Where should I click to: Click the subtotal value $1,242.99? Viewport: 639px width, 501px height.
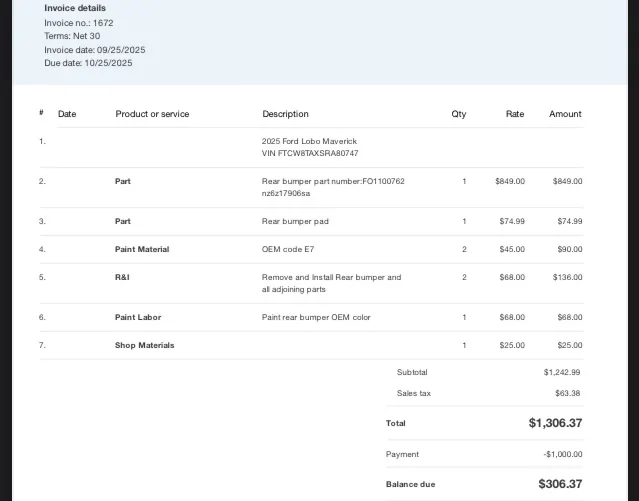click(562, 372)
